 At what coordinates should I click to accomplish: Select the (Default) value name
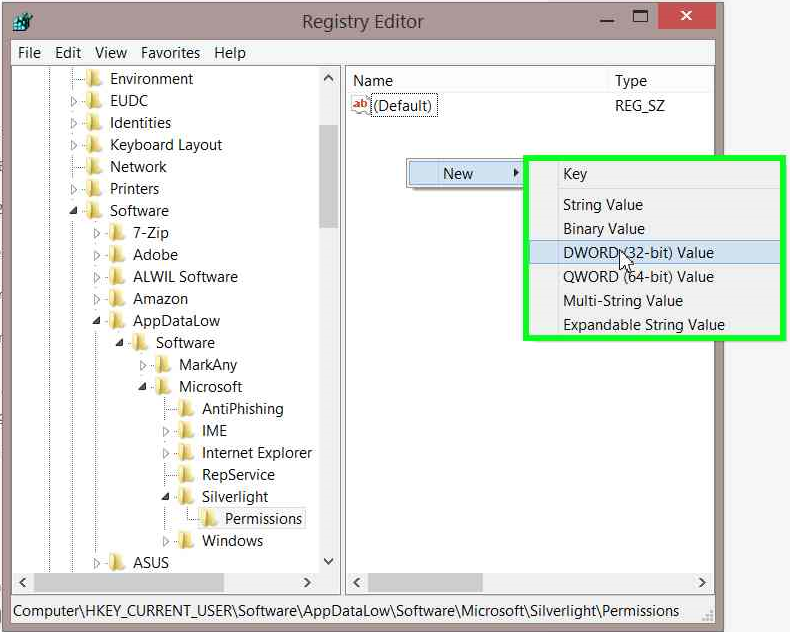point(404,105)
